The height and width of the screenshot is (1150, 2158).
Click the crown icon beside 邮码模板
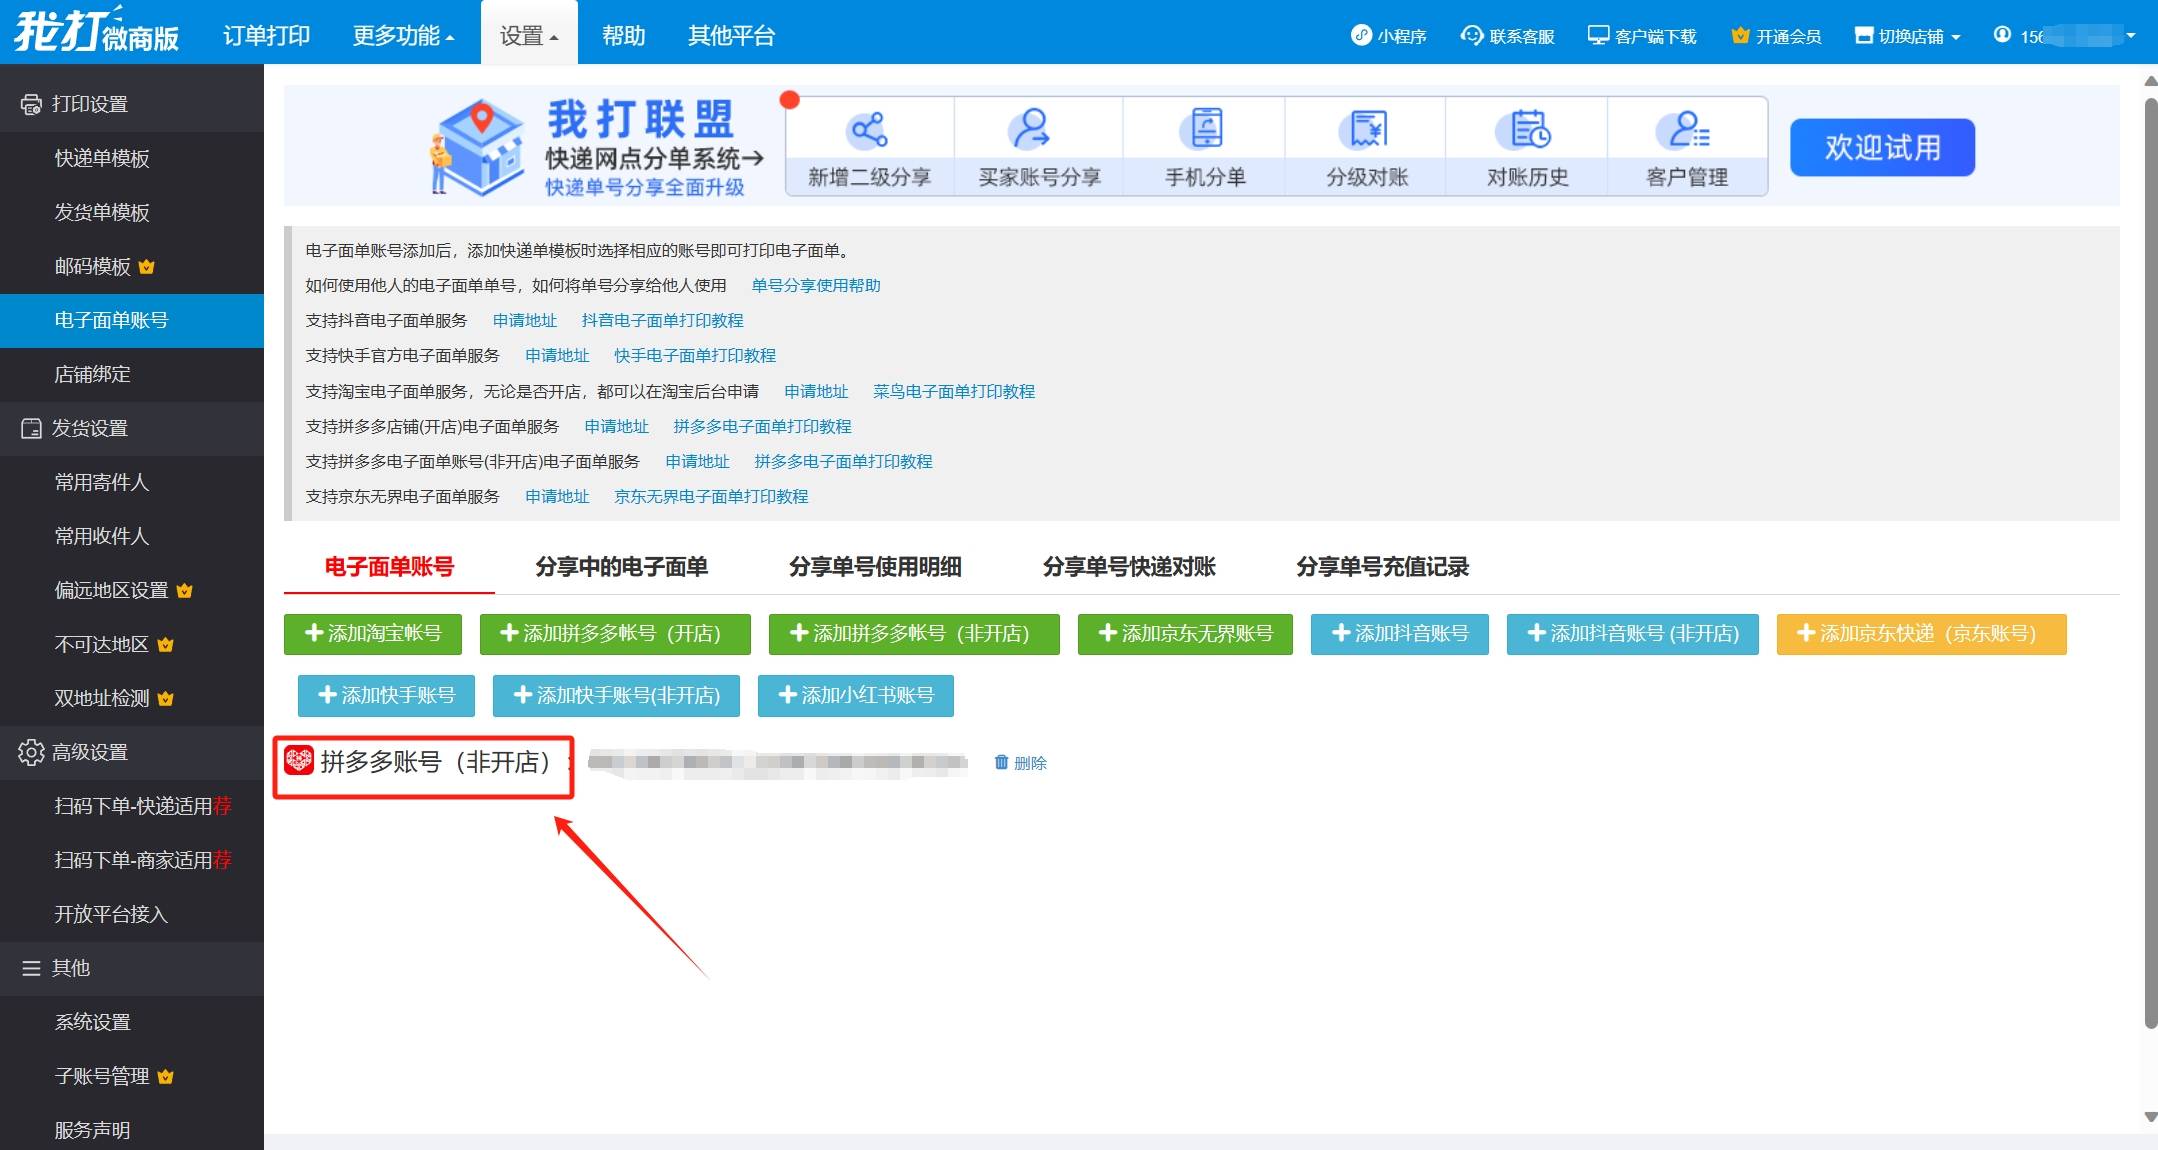[x=147, y=266]
